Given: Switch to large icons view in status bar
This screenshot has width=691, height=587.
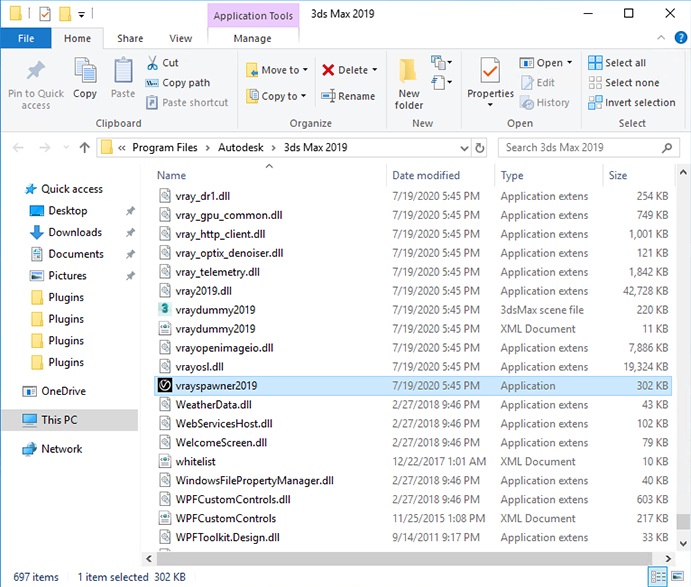Looking at the screenshot, I should [x=677, y=577].
